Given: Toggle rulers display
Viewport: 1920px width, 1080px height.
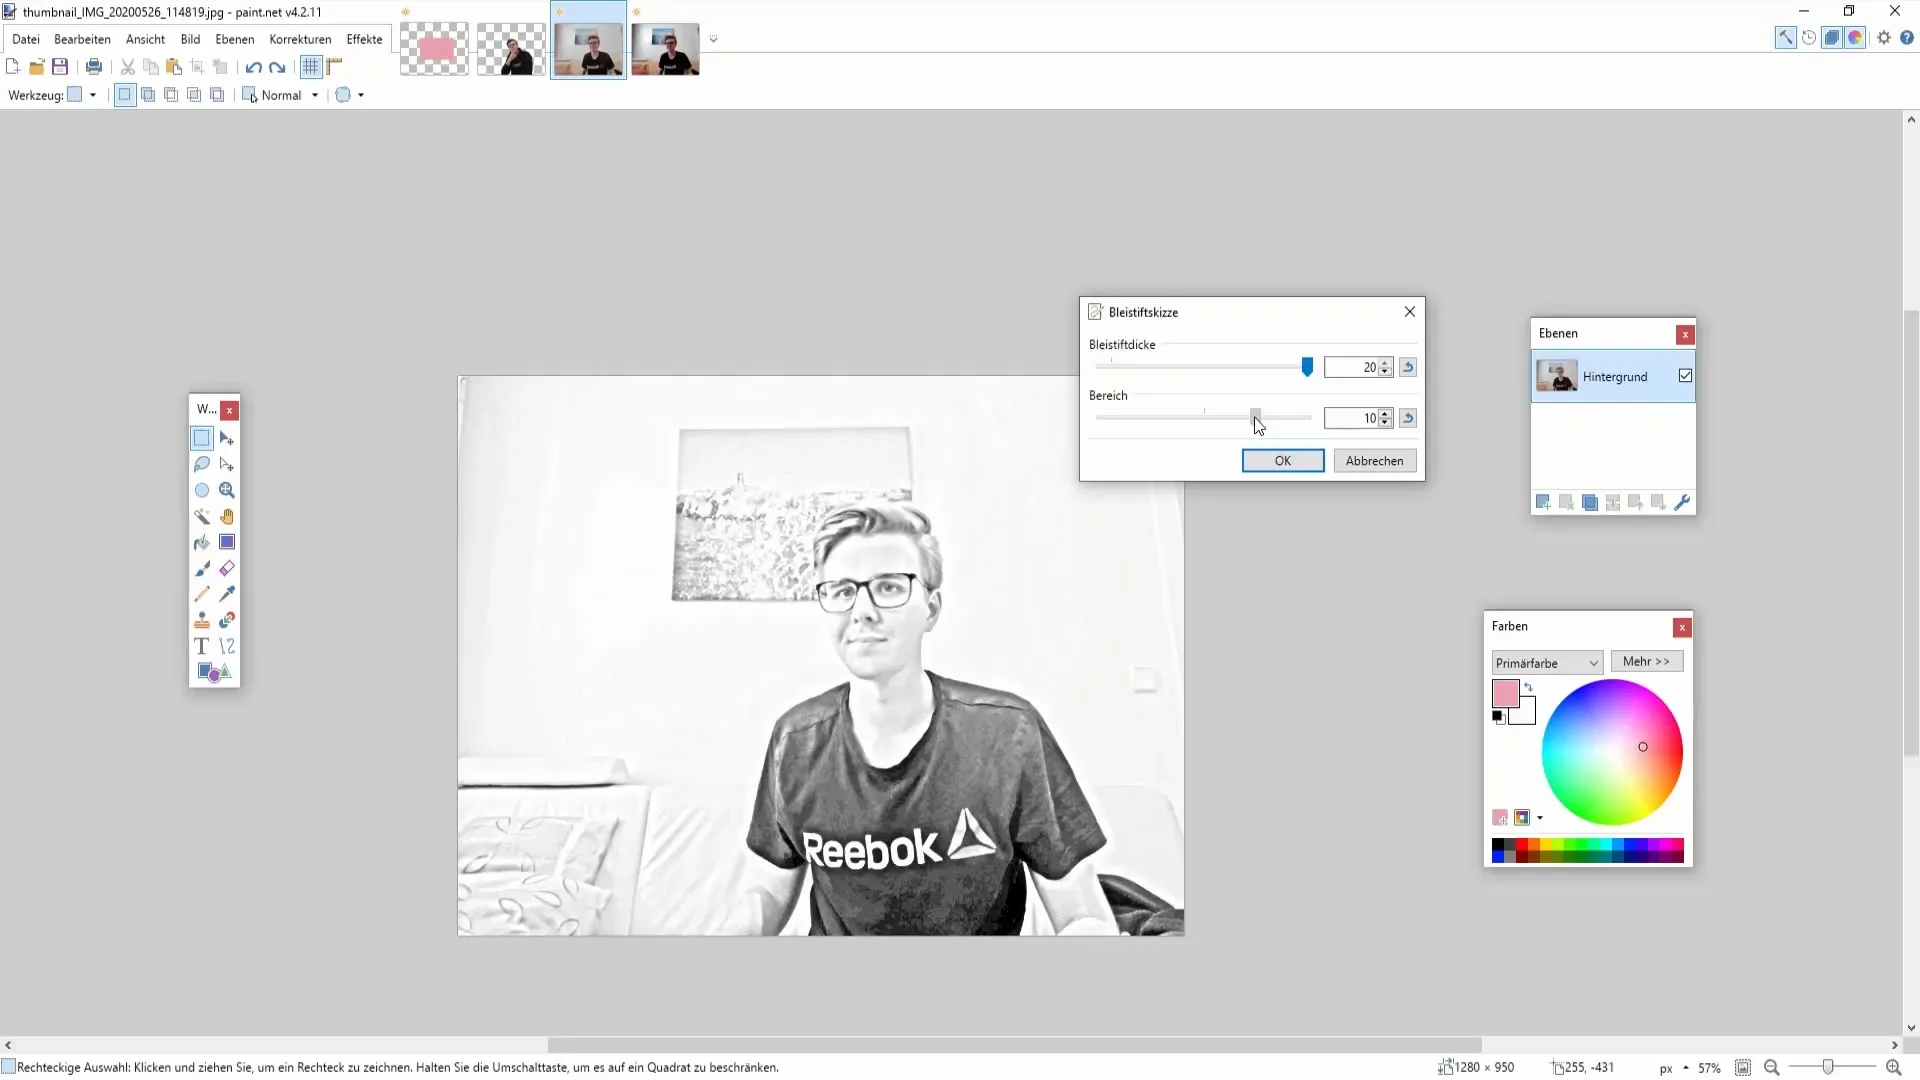Looking at the screenshot, I should click(x=335, y=67).
